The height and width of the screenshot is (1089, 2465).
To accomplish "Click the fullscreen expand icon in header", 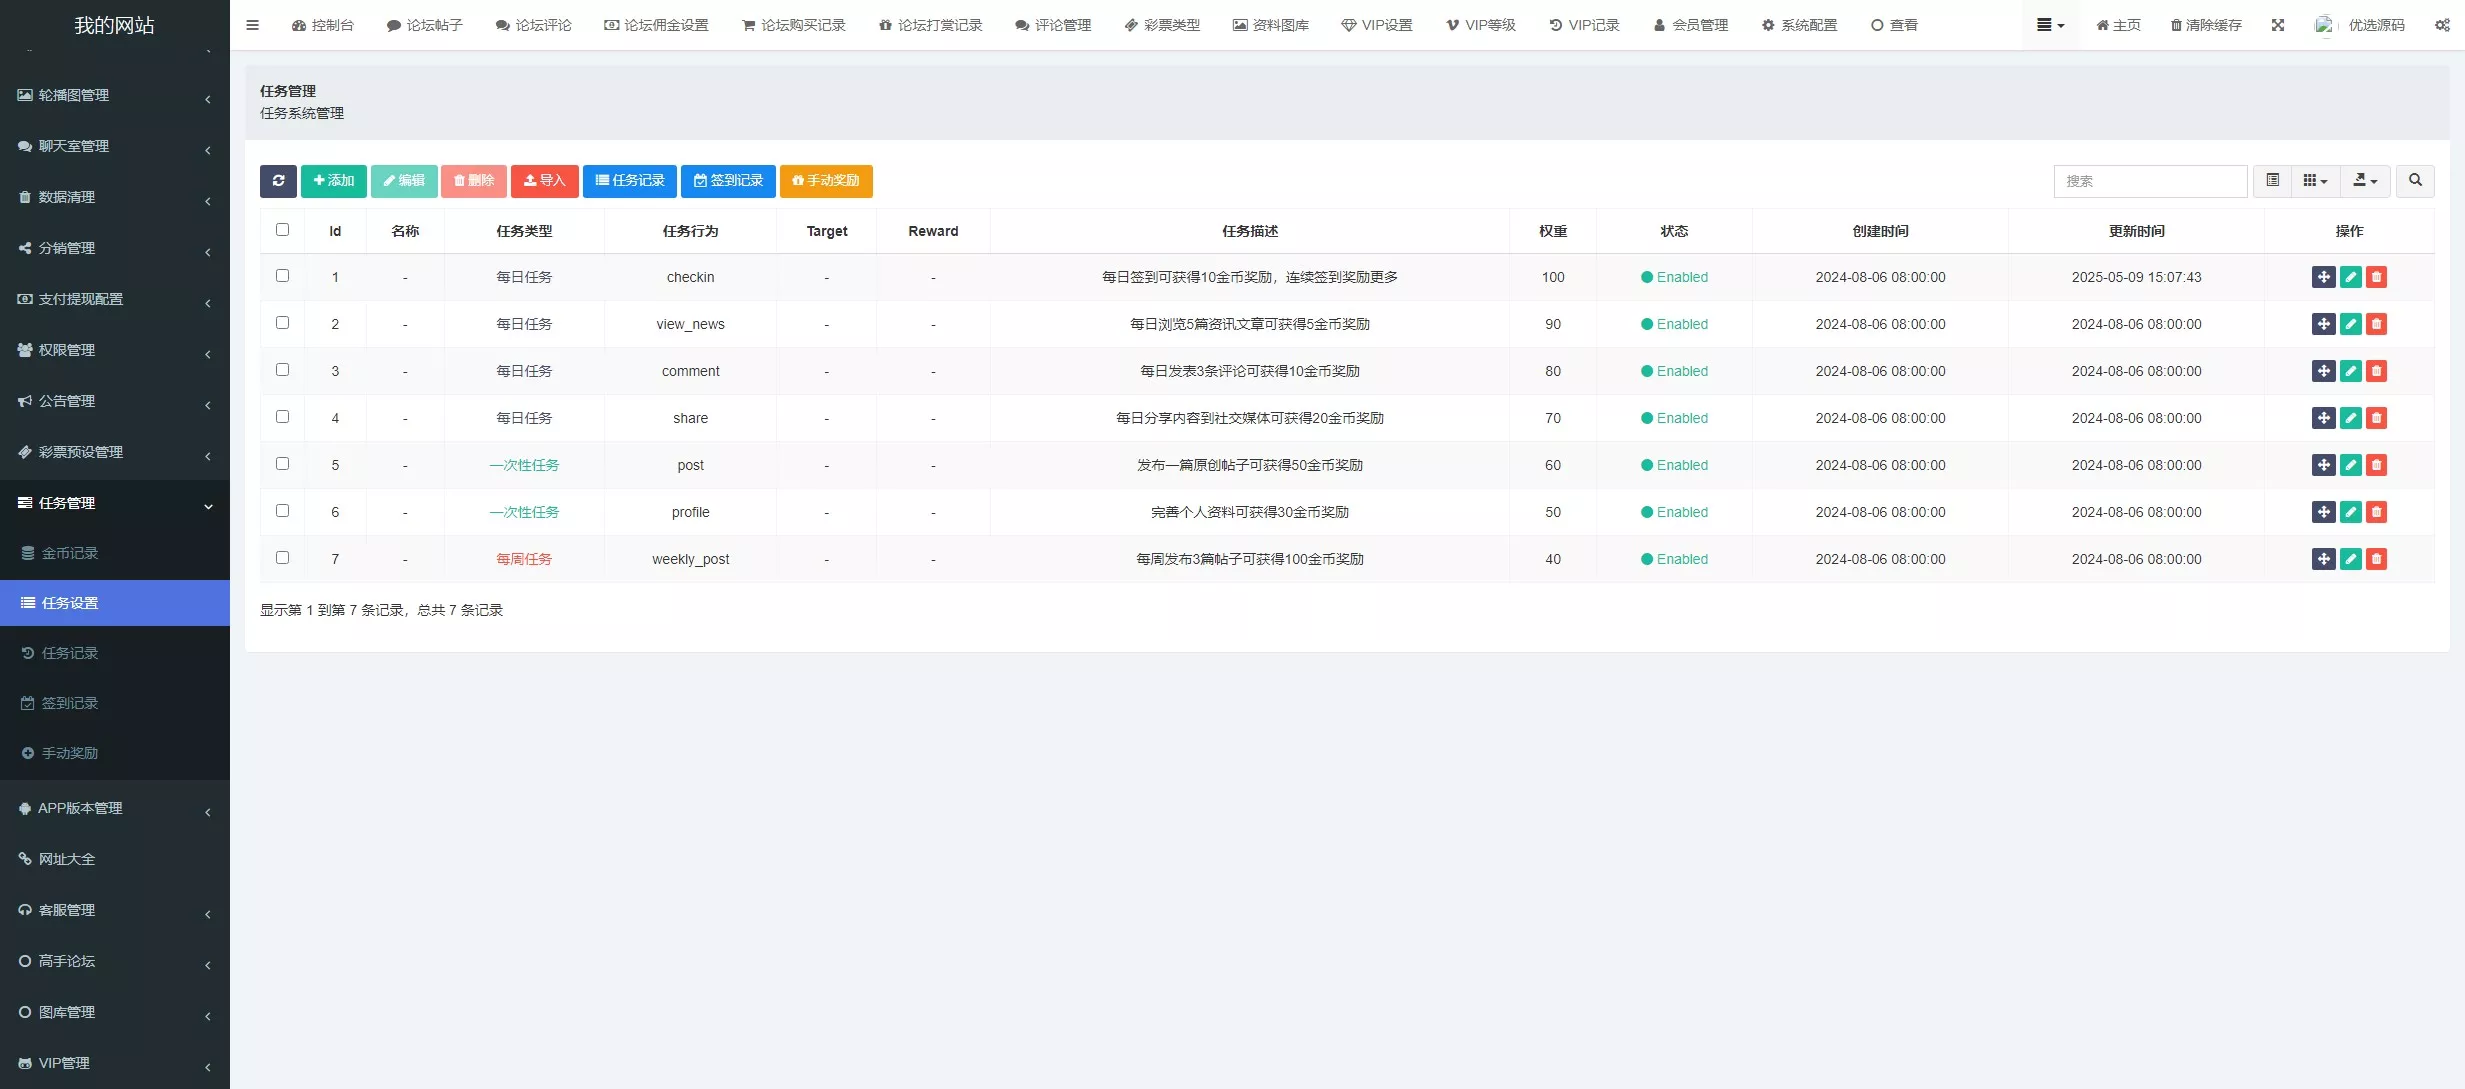I will click(2278, 25).
